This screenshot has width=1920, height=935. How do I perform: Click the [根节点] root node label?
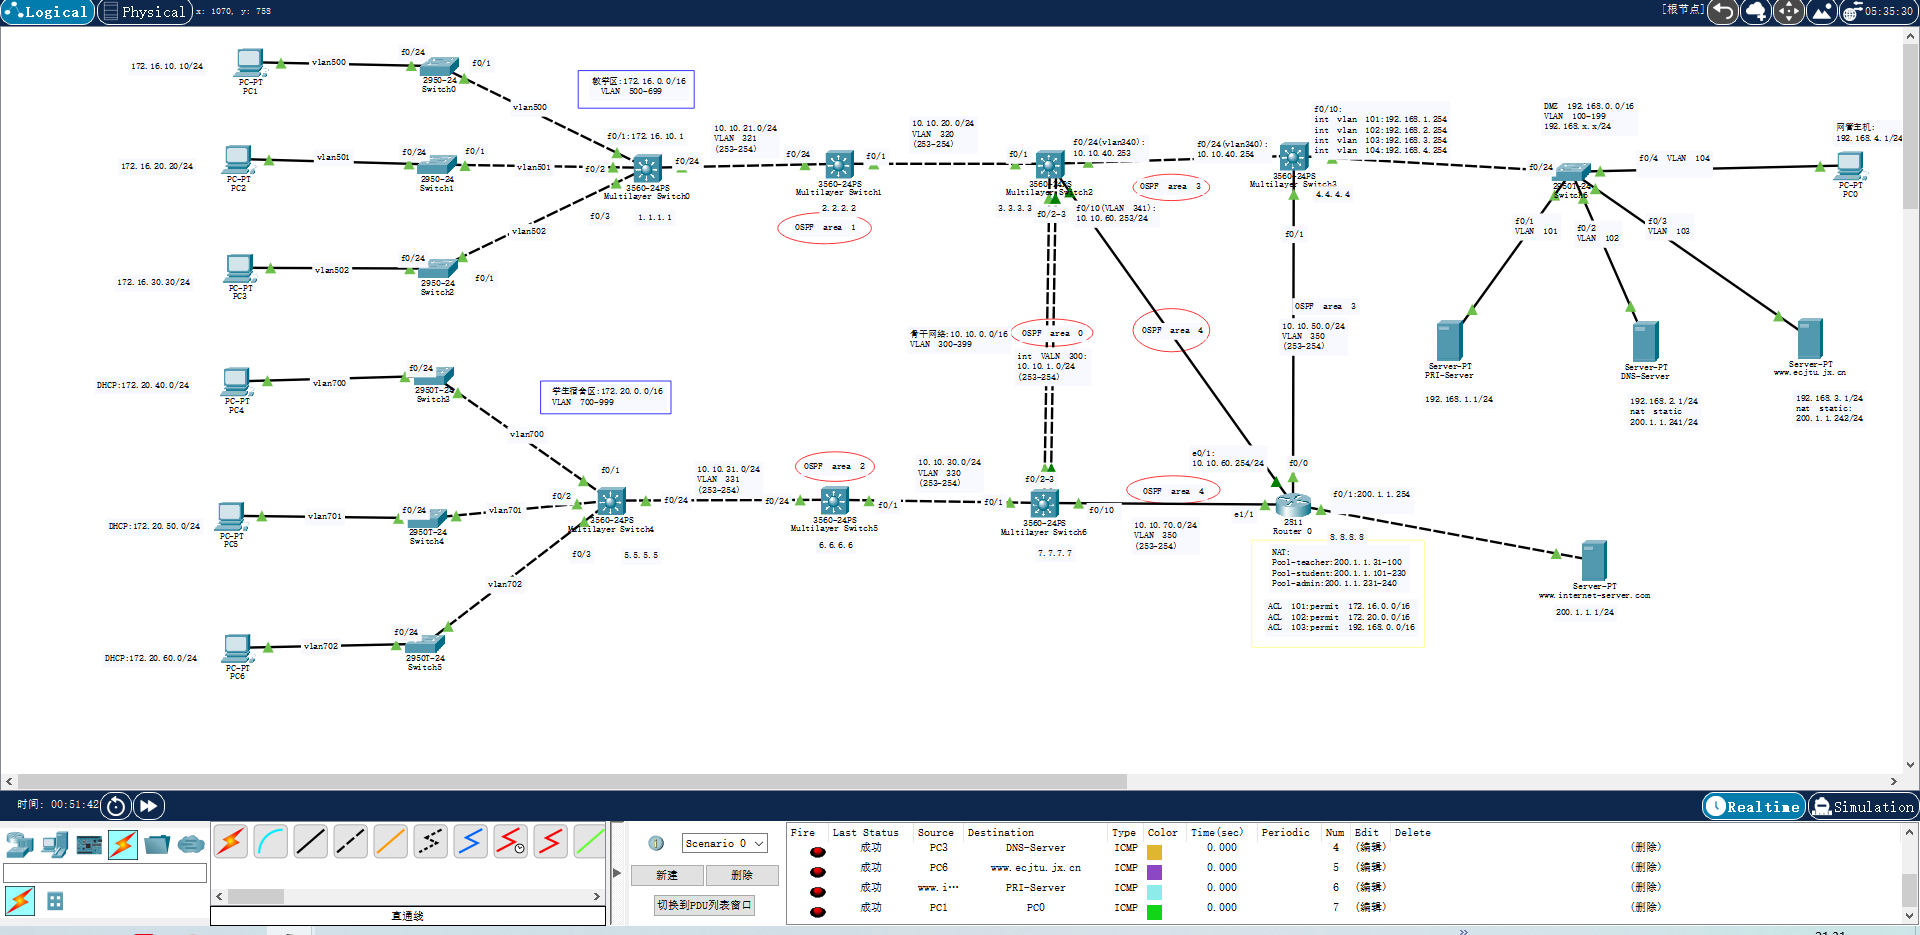tap(1683, 9)
